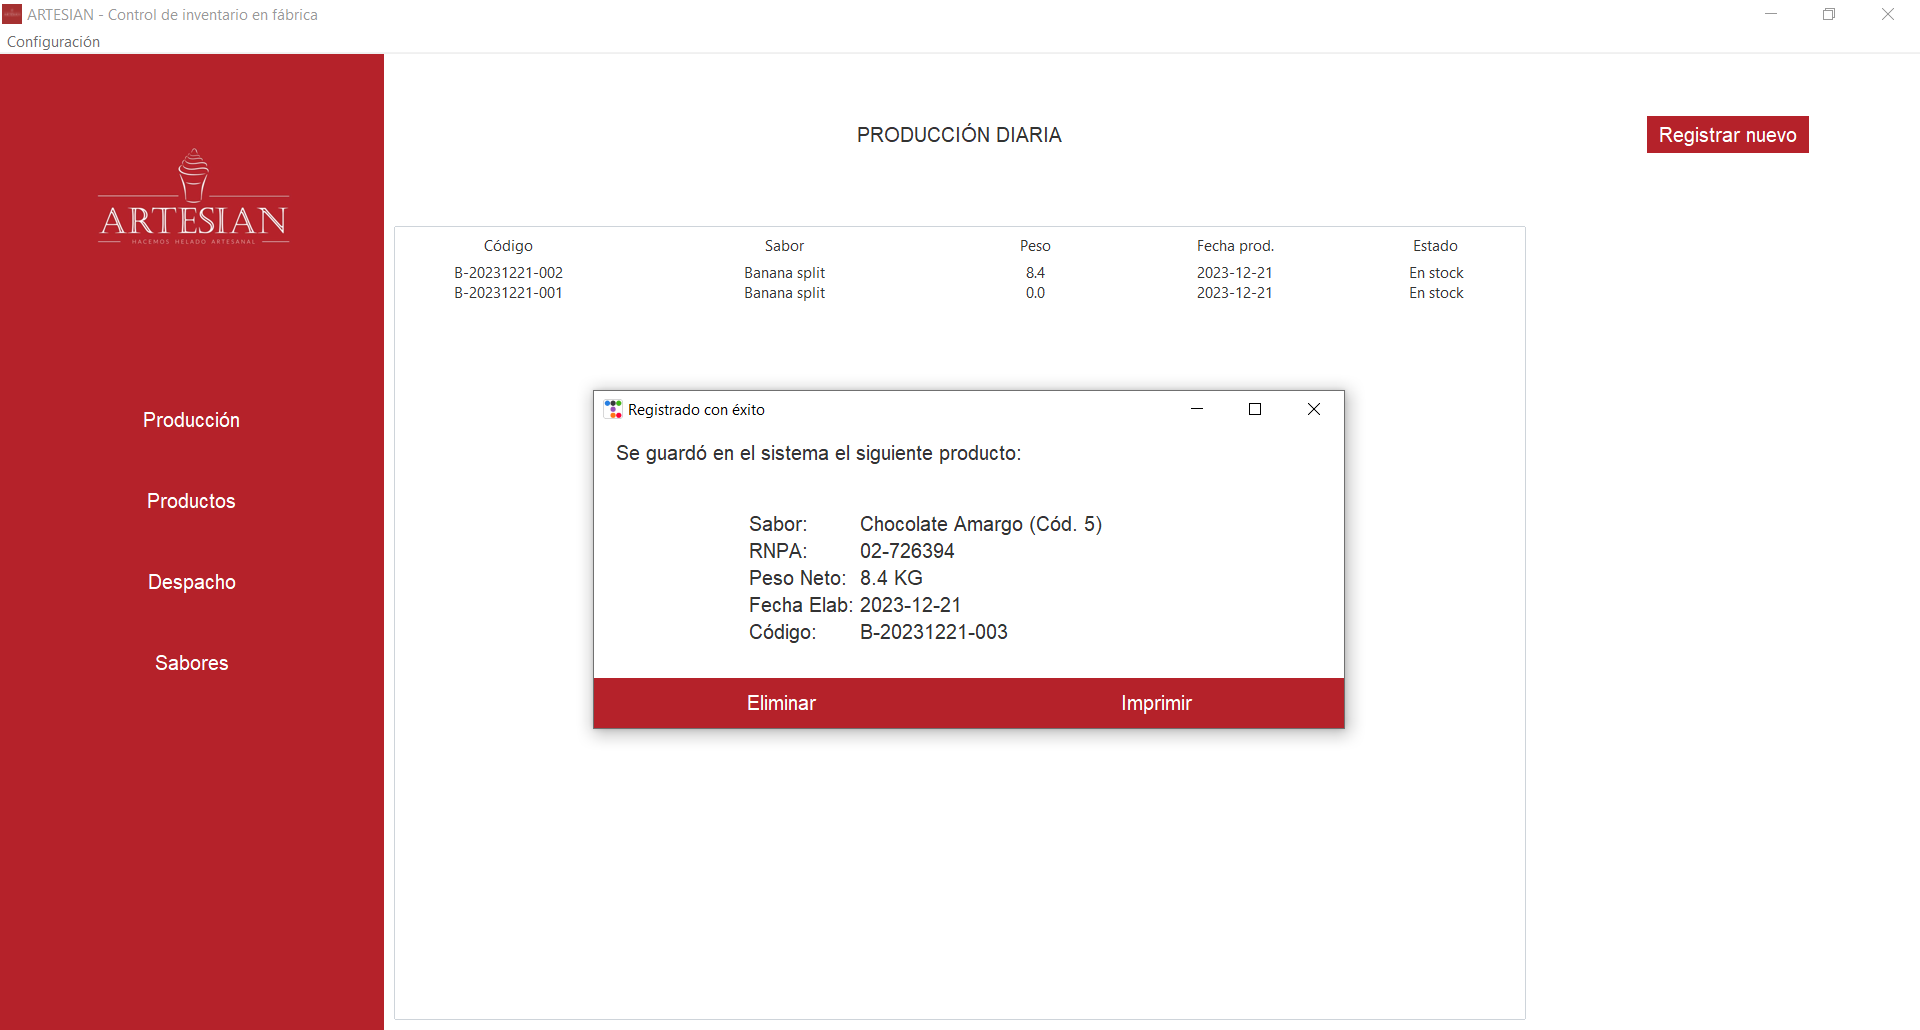This screenshot has width=1920, height=1030.
Task: Minimize the 'Registrado con éxito' dialog
Action: (1197, 409)
